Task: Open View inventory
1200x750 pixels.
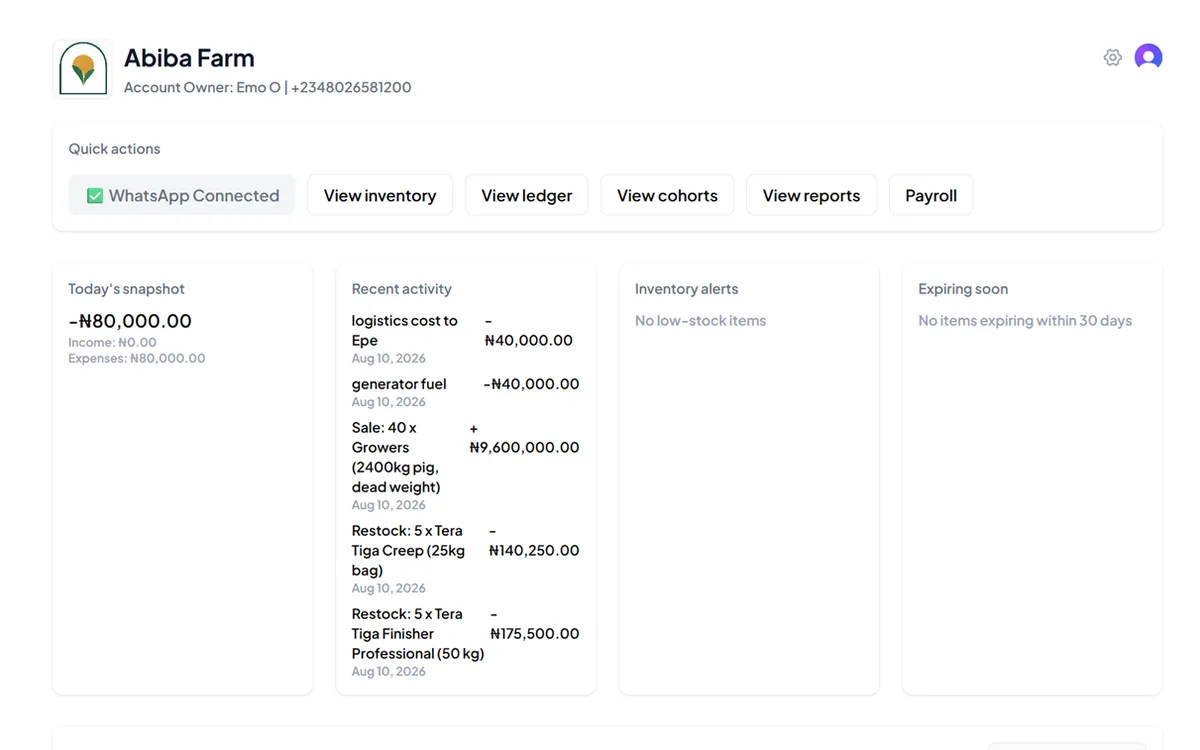Action: [380, 195]
